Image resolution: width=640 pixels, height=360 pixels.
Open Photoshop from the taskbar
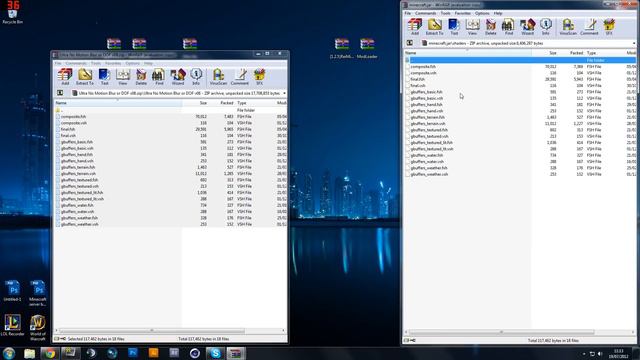point(133,353)
